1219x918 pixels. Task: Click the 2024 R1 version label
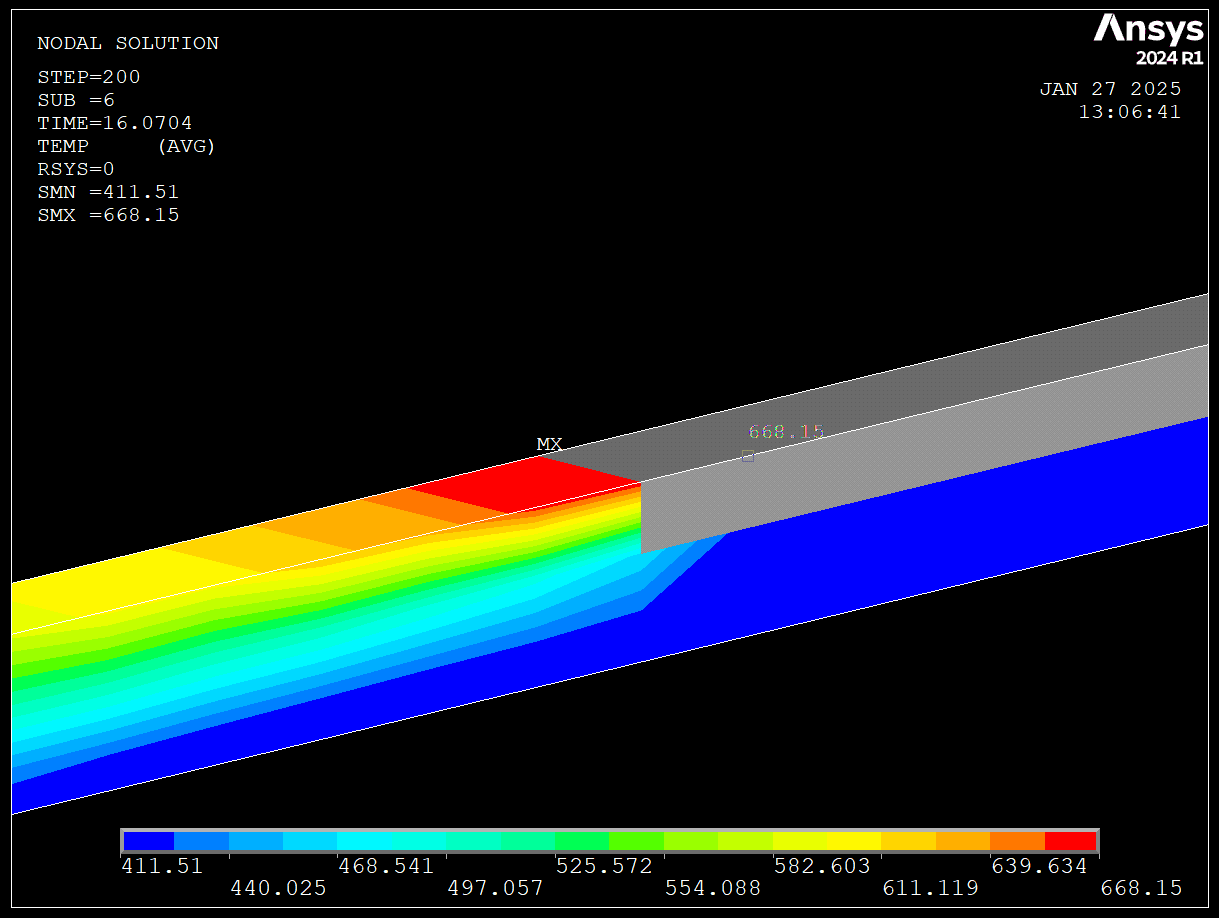pos(1168,58)
